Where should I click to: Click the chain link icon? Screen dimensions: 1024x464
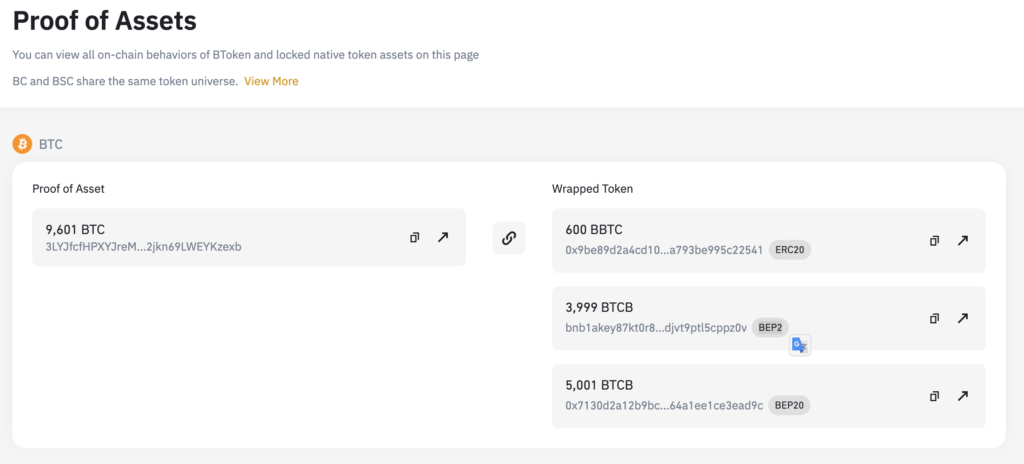coord(509,238)
